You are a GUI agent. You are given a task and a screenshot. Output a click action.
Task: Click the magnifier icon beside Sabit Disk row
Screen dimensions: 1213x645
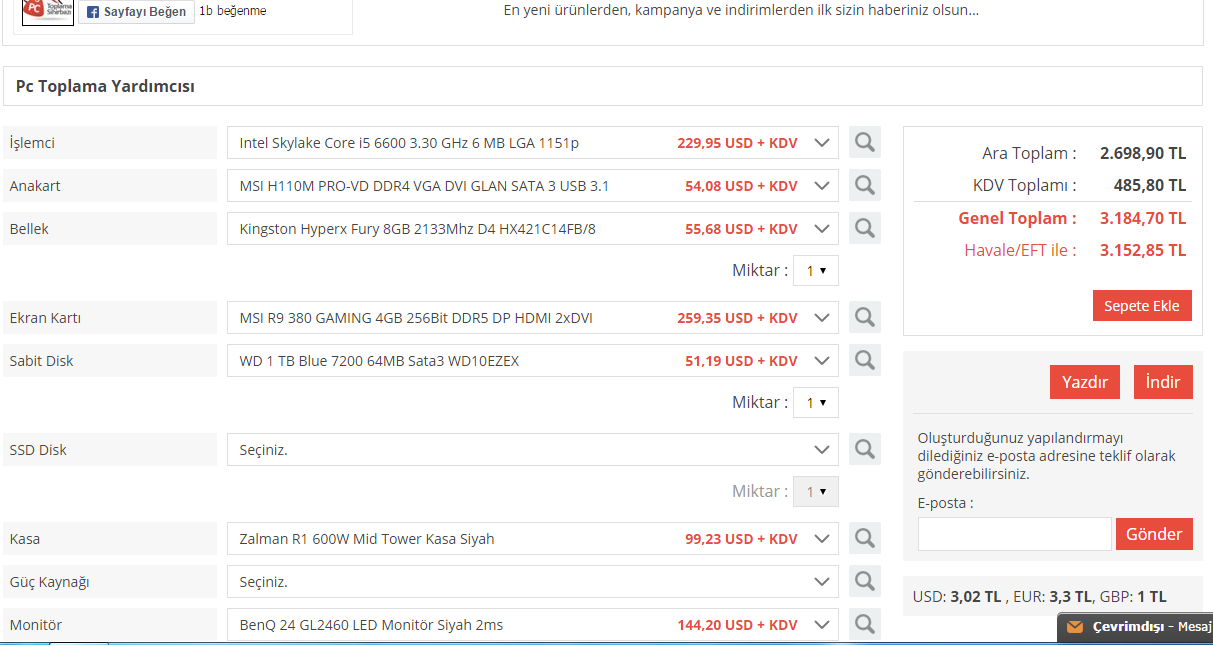(x=865, y=360)
